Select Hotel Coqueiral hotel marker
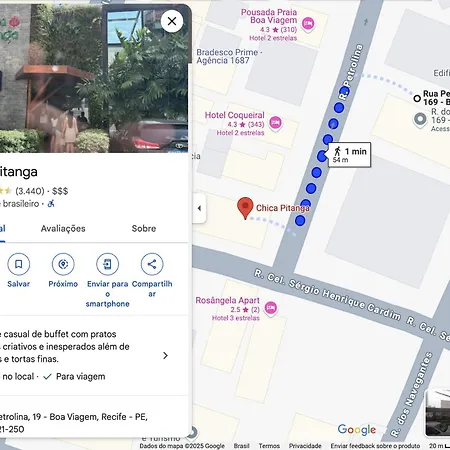The height and width of the screenshot is (450, 450). [x=275, y=124]
